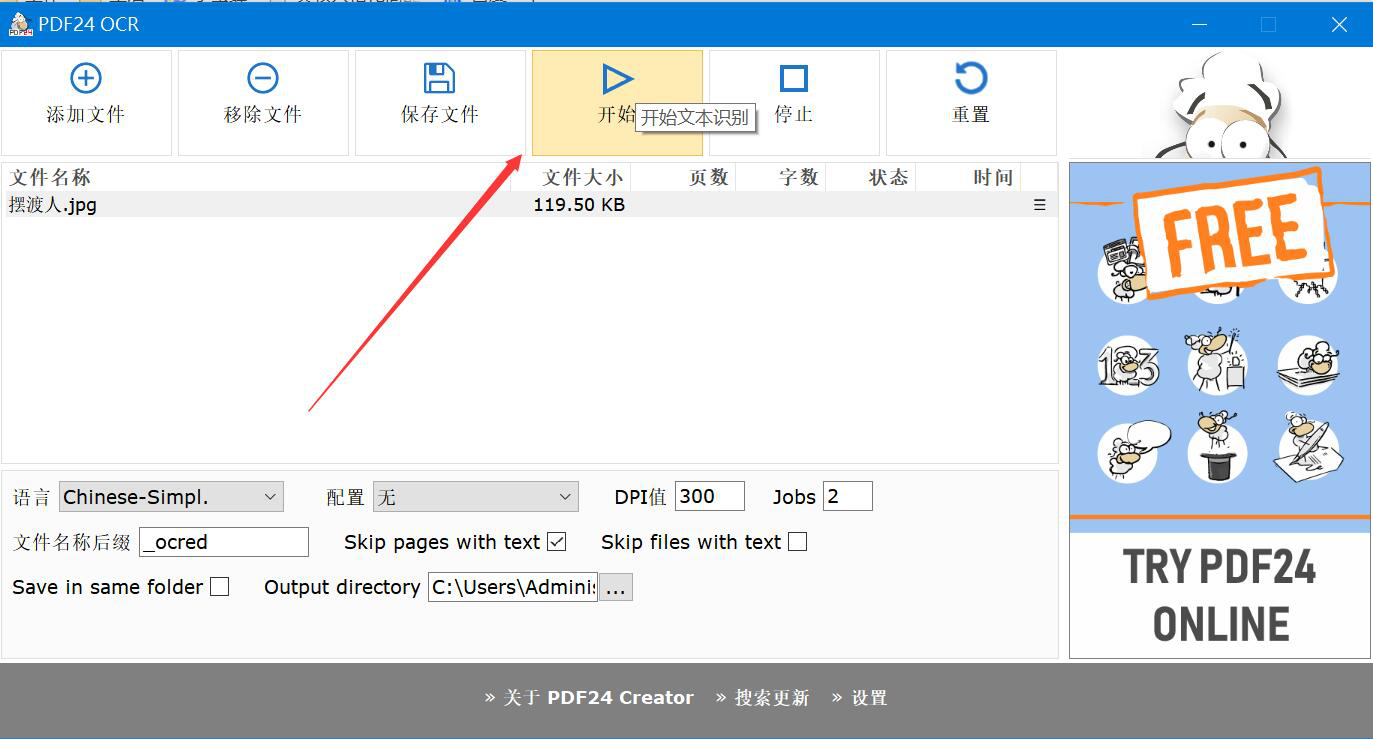Image resolution: width=1373 pixels, height=739 pixels.
Task: Toggle the Skip pages with text checkbox
Action: point(557,542)
